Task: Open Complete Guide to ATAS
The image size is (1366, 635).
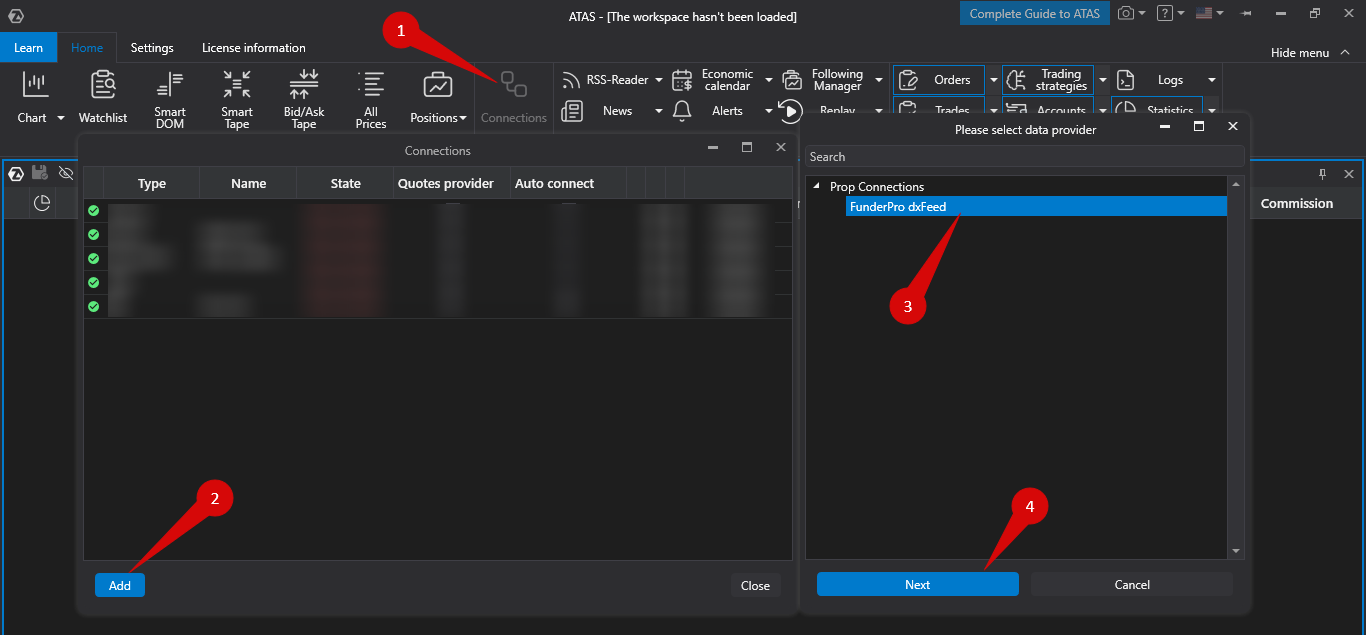Action: click(x=1035, y=14)
